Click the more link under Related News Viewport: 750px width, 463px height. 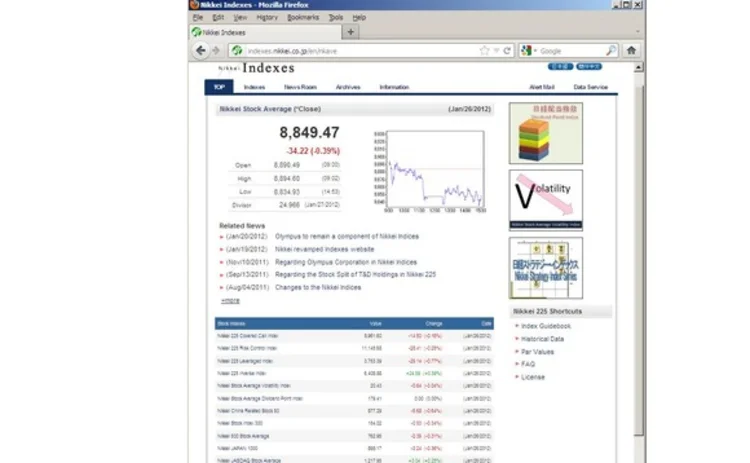tap(230, 301)
